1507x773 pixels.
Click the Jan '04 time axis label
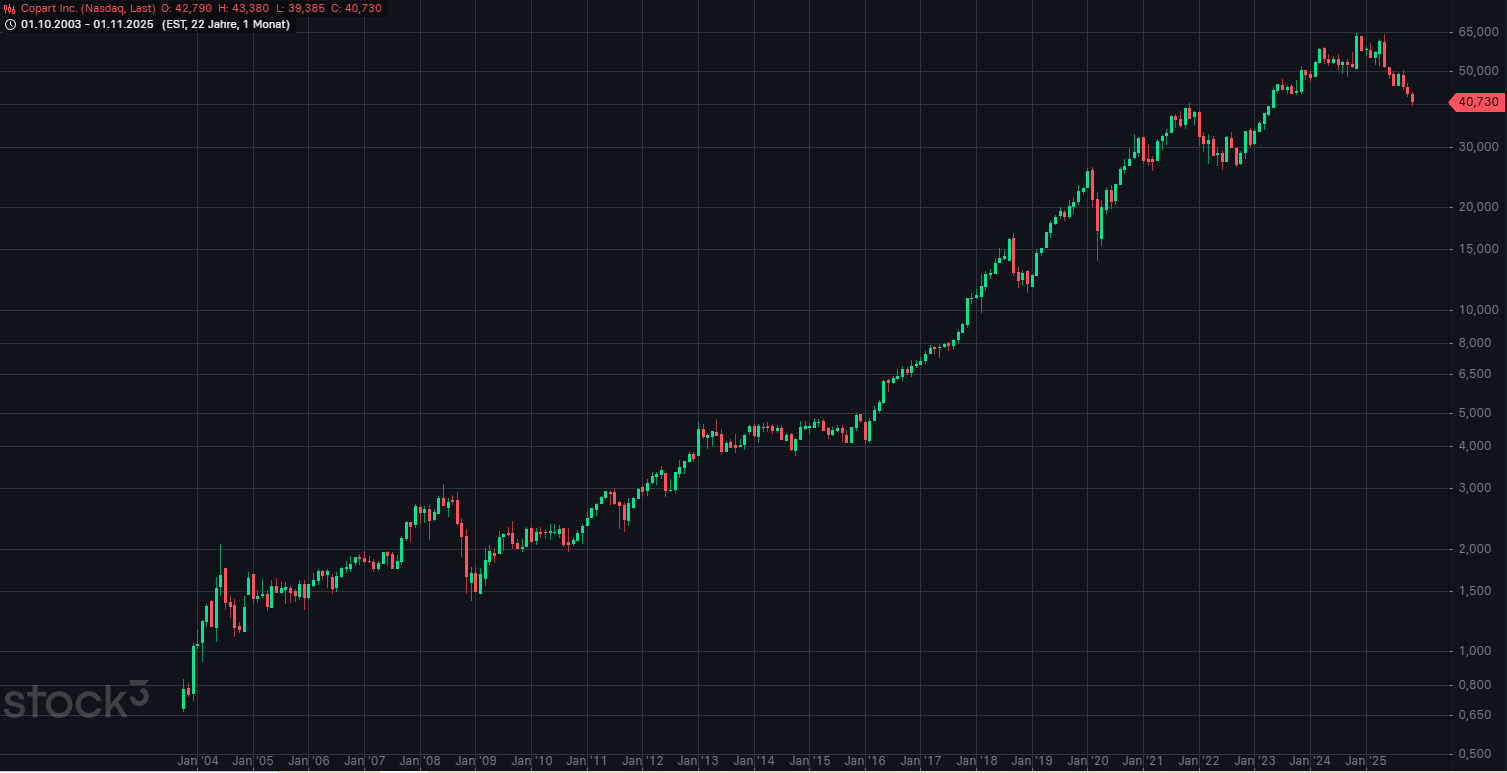click(197, 761)
